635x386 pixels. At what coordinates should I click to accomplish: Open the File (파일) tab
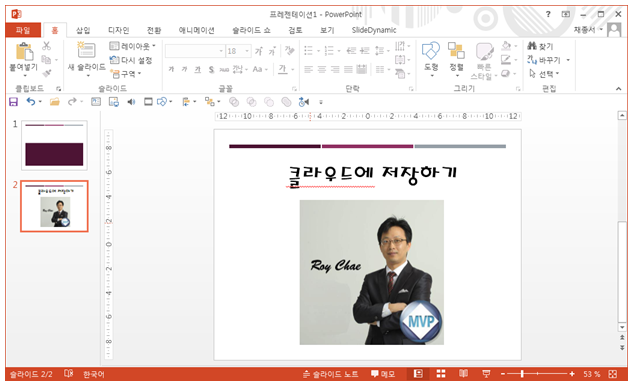pos(23,30)
